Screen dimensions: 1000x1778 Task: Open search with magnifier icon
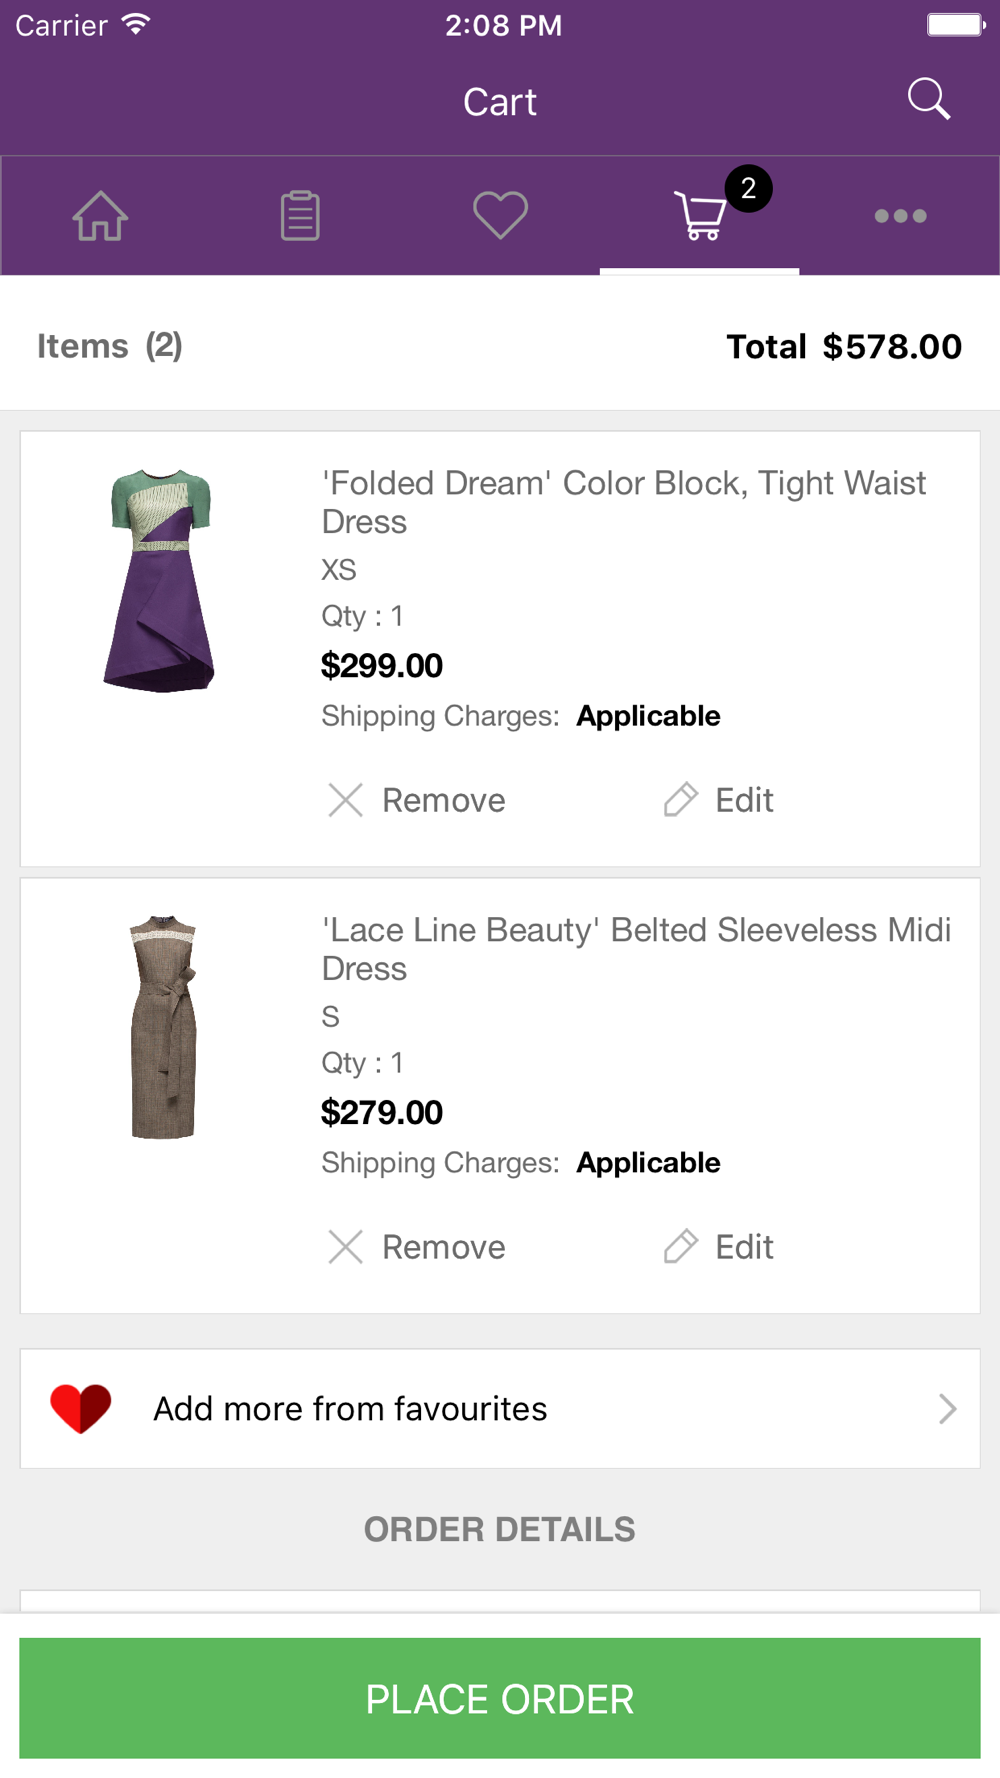[x=928, y=99]
